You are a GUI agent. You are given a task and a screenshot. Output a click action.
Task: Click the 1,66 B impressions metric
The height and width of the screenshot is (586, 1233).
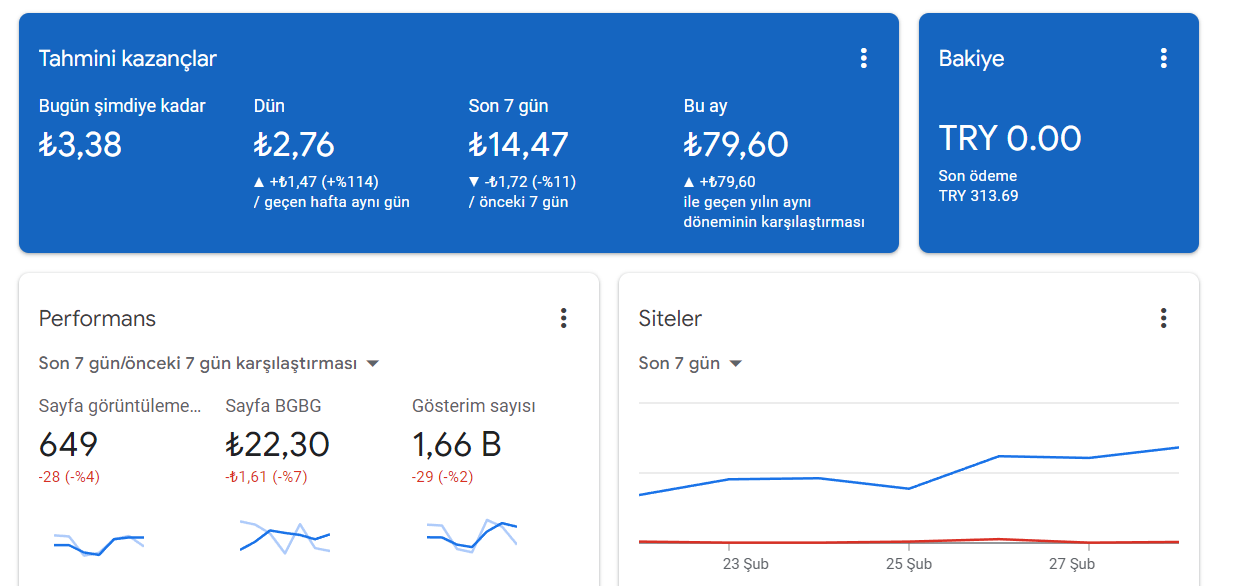pyautogui.click(x=457, y=444)
